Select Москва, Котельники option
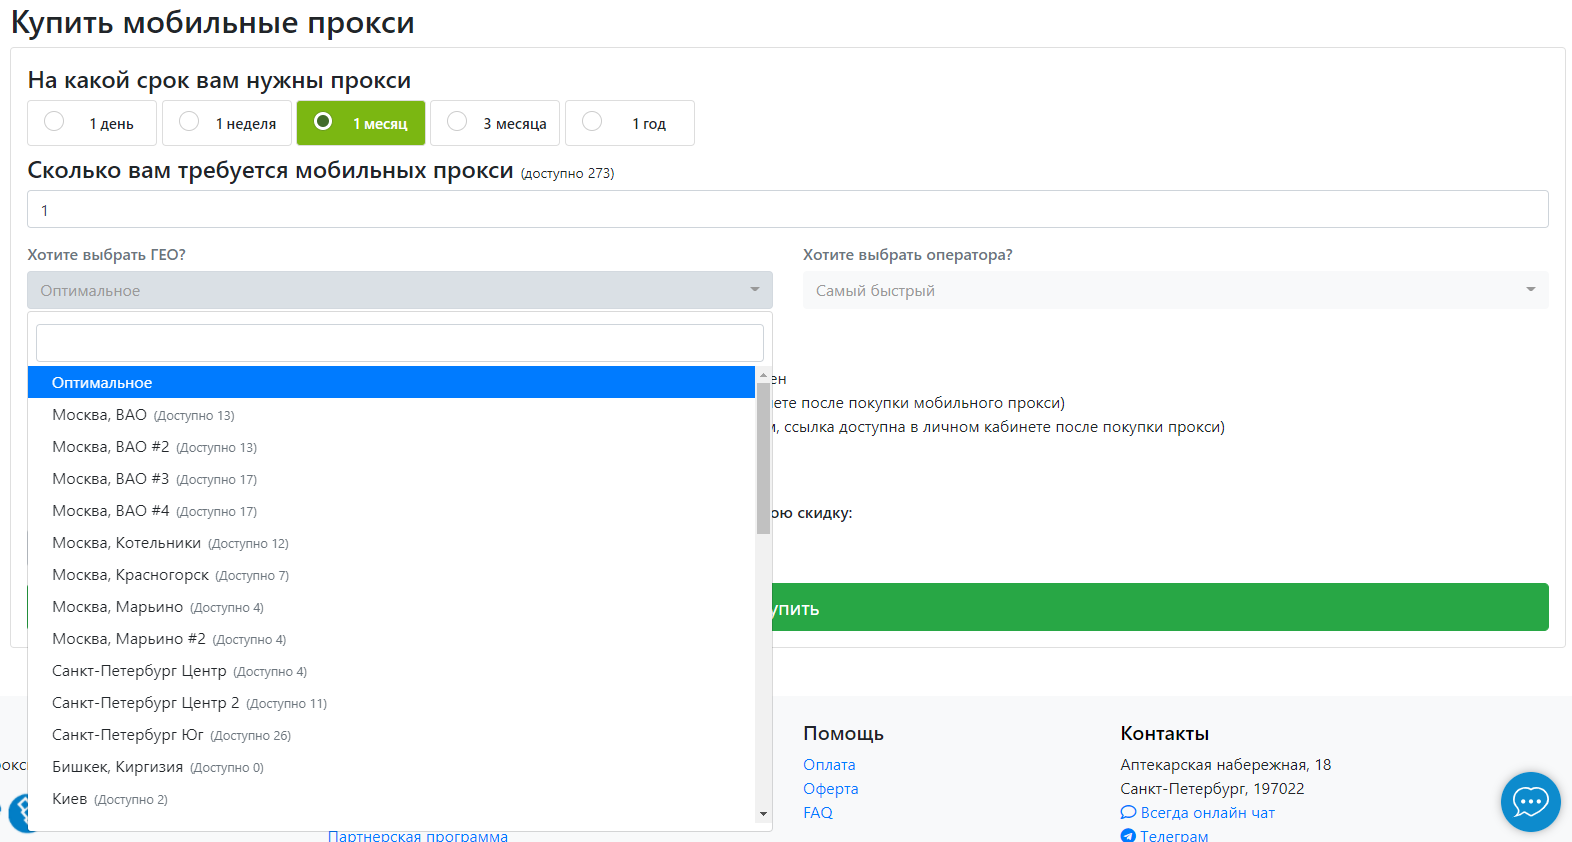This screenshot has width=1572, height=842. [x=391, y=542]
